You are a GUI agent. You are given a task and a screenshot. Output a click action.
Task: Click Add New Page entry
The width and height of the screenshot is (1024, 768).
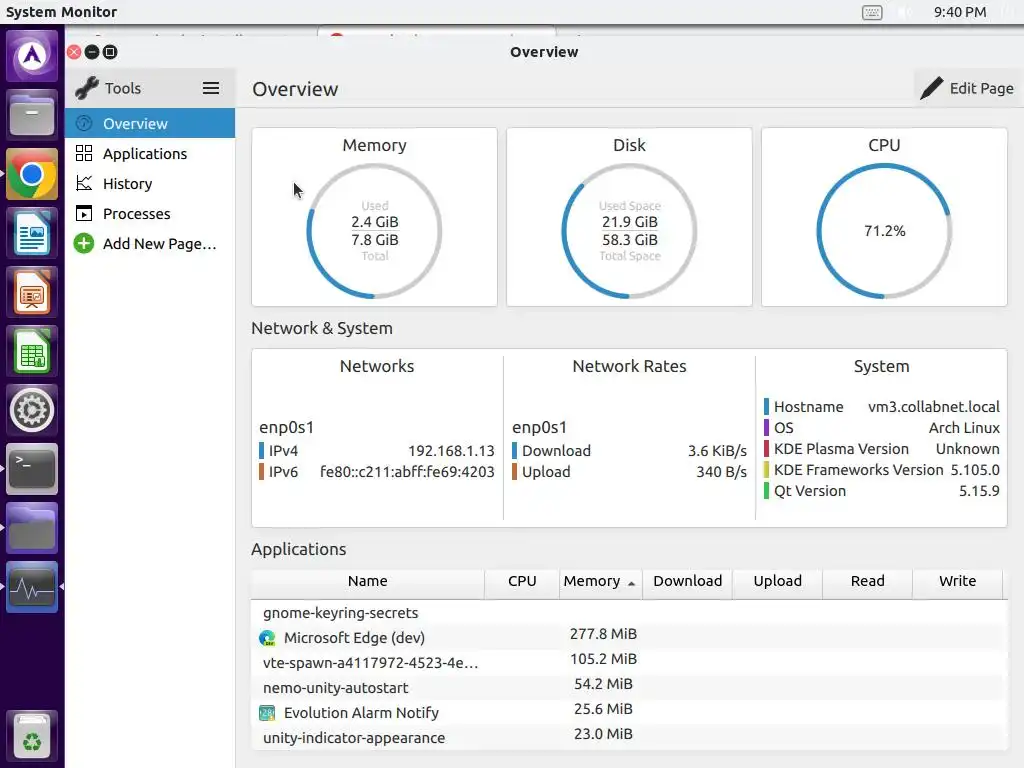[150, 244]
